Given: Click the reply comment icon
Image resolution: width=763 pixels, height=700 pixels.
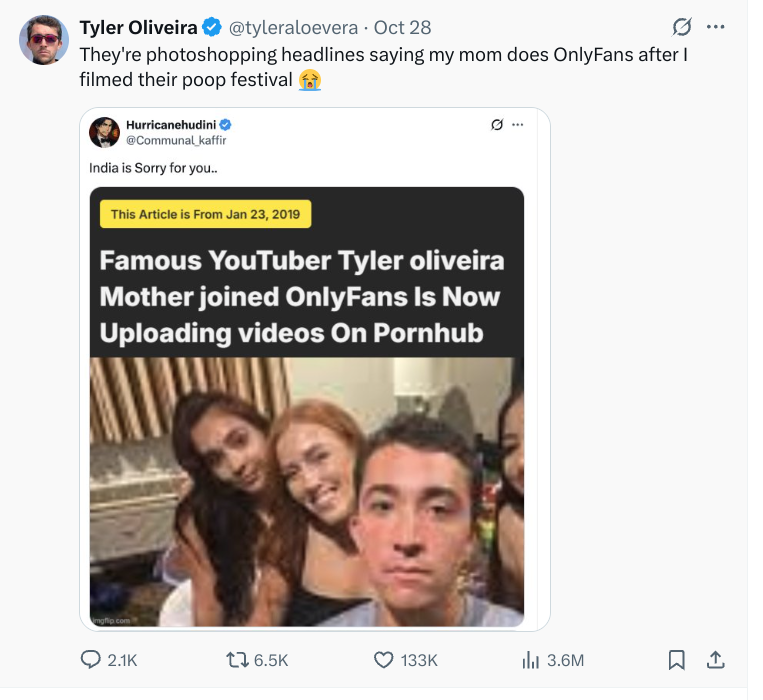Looking at the screenshot, I should (x=91, y=660).
